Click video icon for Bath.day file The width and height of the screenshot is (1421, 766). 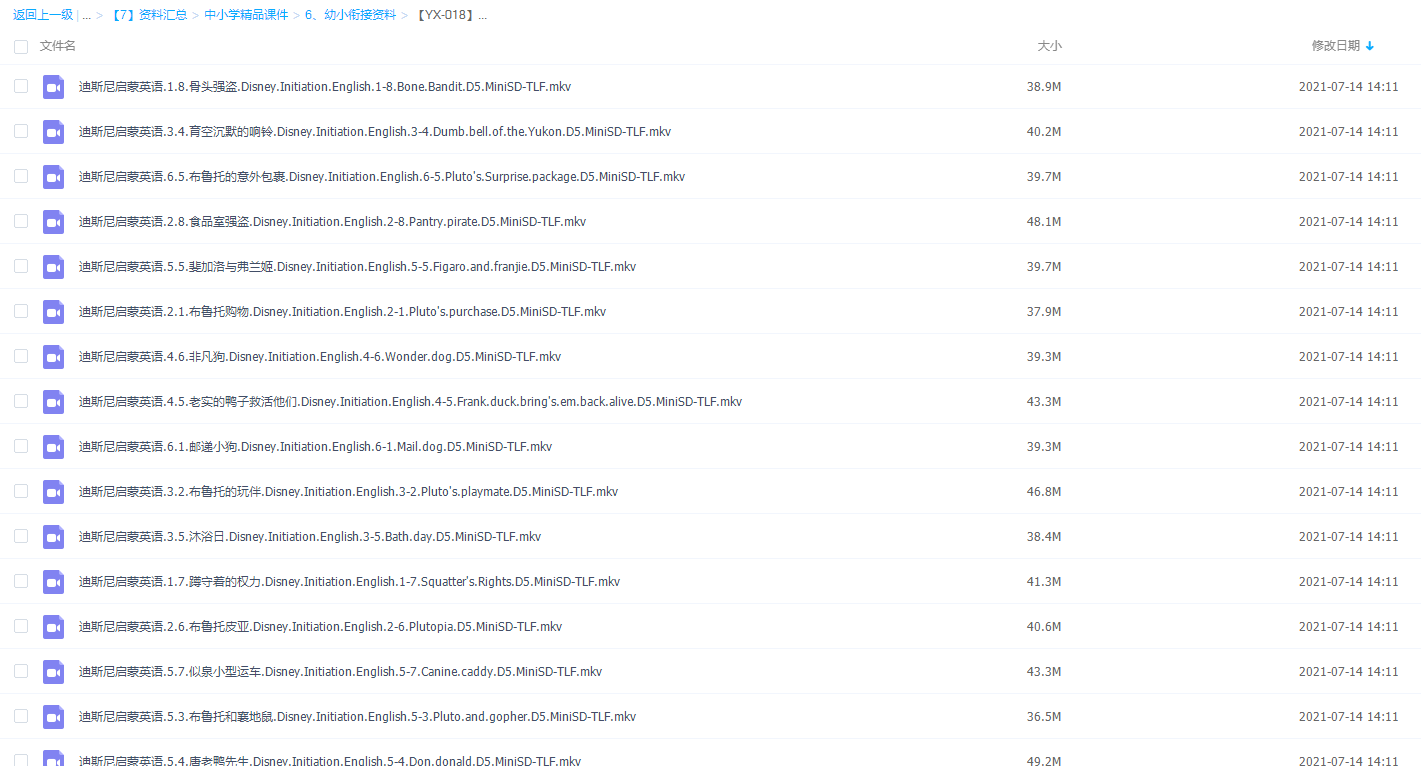point(53,537)
